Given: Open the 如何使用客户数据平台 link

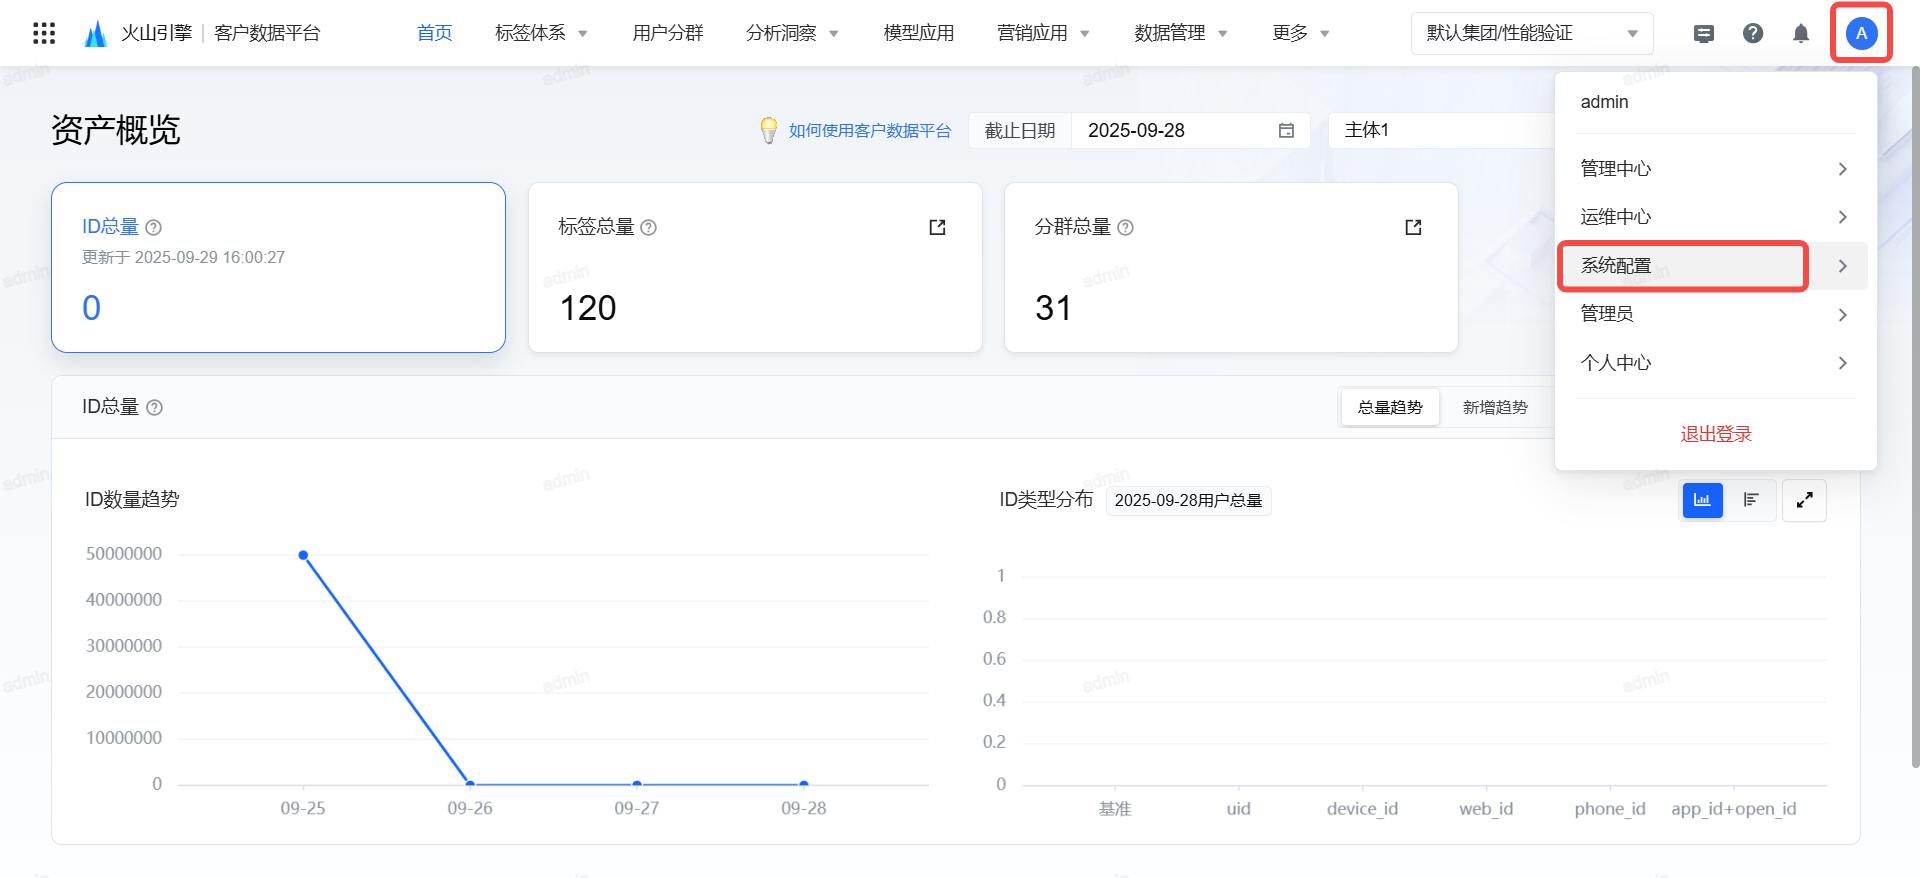Looking at the screenshot, I should (869, 131).
